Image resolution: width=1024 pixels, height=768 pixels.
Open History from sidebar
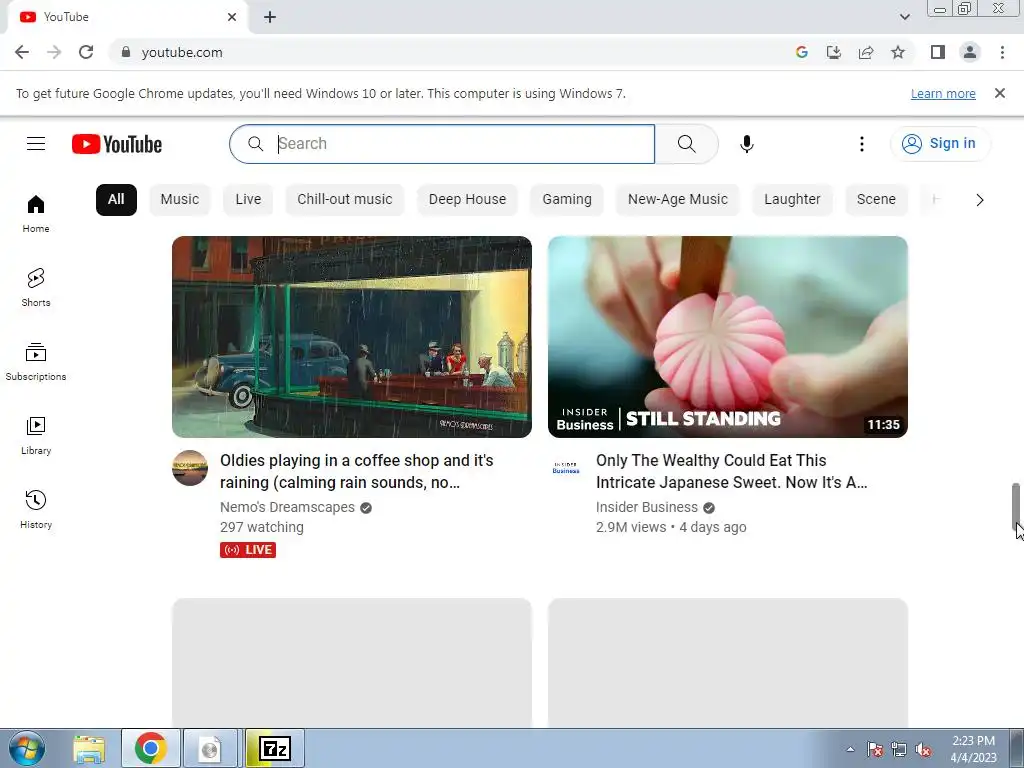coord(36,509)
